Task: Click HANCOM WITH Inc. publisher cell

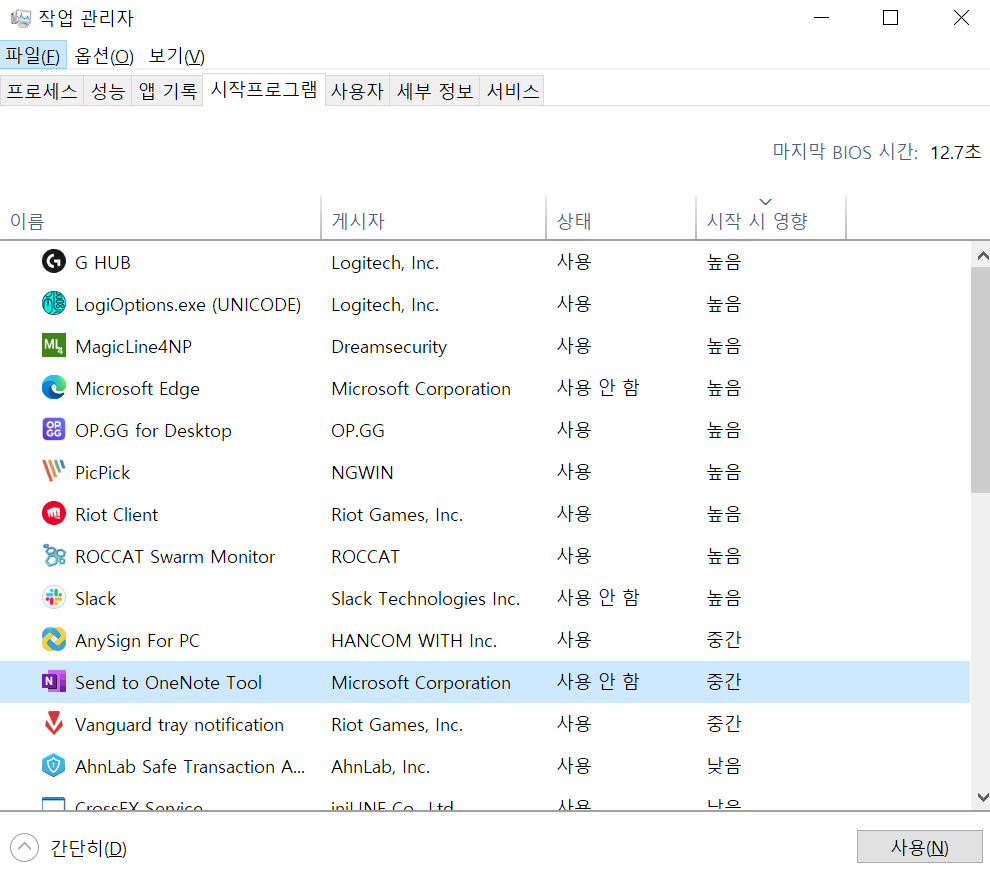Action: pyautogui.click(x=414, y=641)
